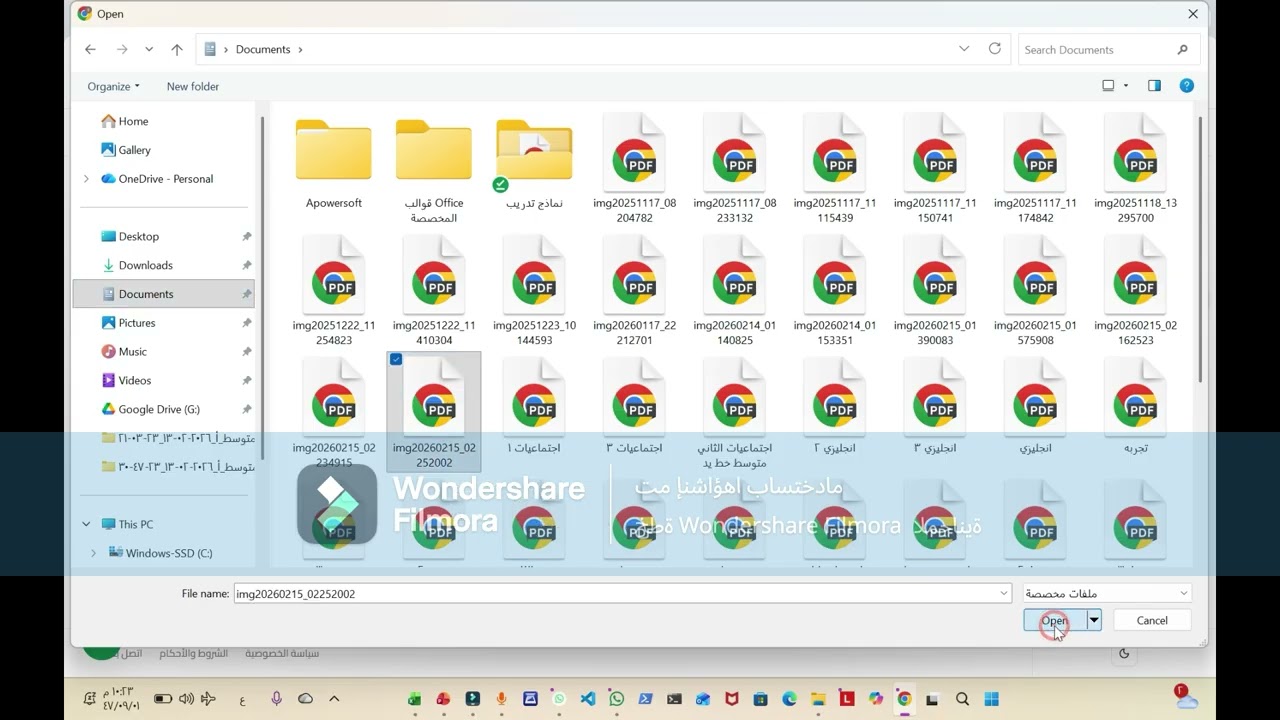Expand the OneDrive - Personal node
The image size is (1280, 720).
point(86,179)
